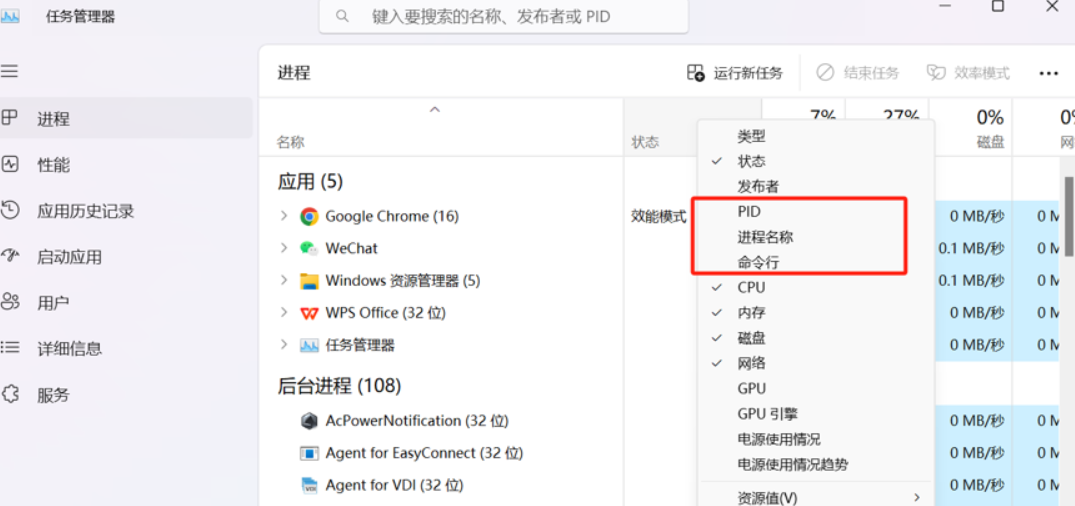This screenshot has height=506, width=1075.
Task: Open the 启动应用 page
Action: [127, 257]
